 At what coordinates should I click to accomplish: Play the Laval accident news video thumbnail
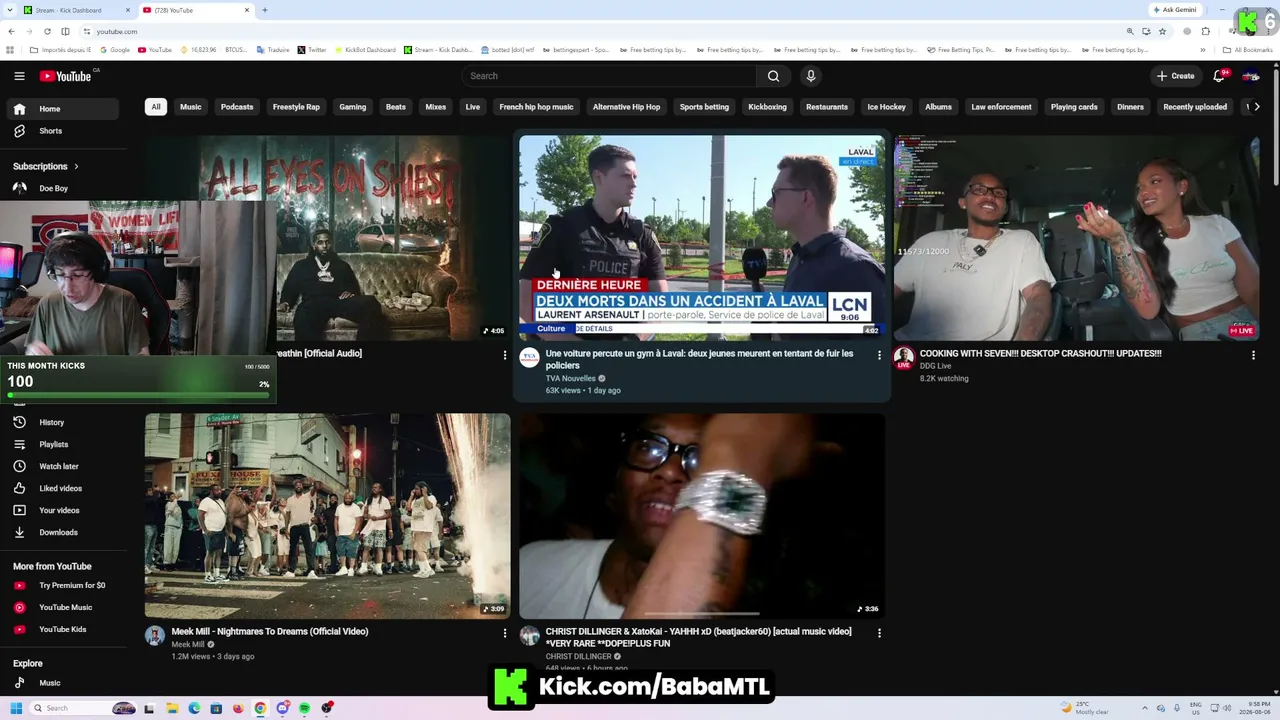(702, 238)
